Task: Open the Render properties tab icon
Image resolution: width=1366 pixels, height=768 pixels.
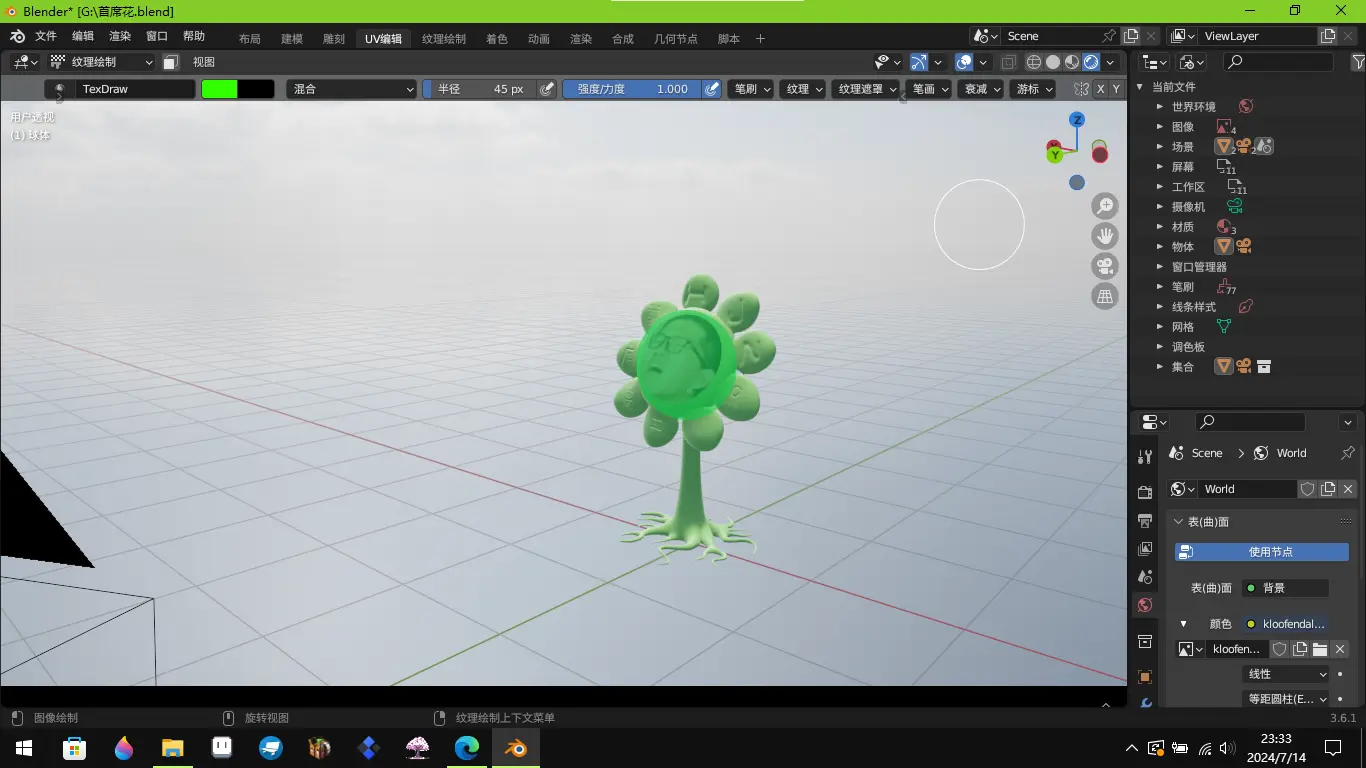Action: pos(1145,492)
